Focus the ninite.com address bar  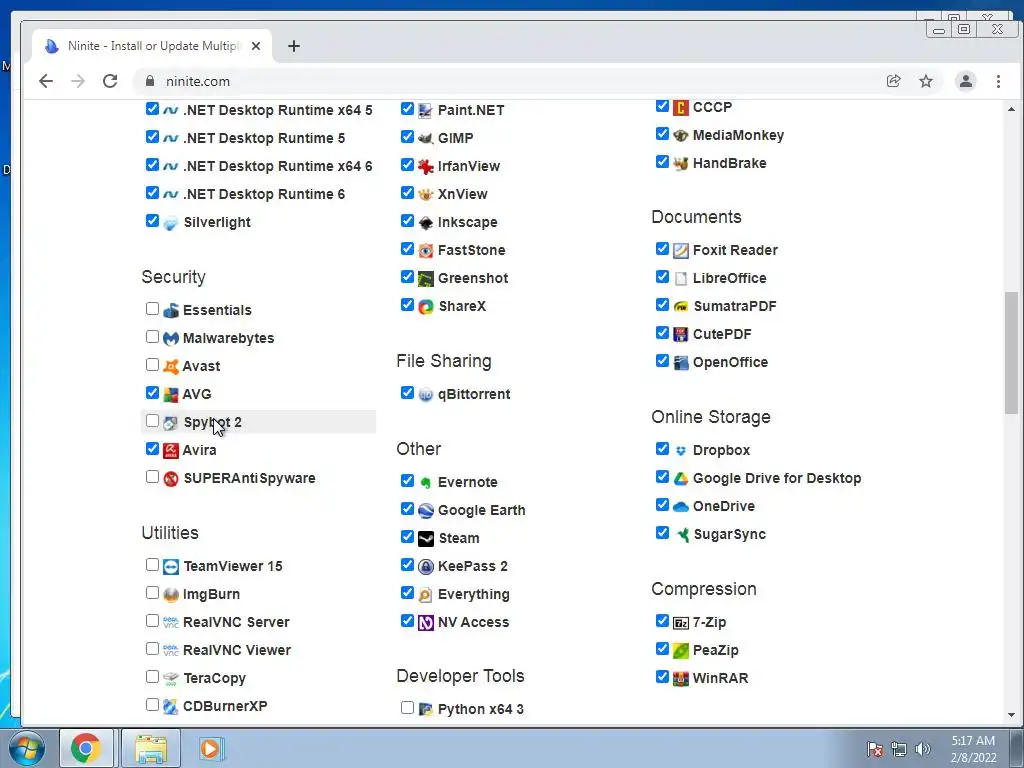[509, 81]
